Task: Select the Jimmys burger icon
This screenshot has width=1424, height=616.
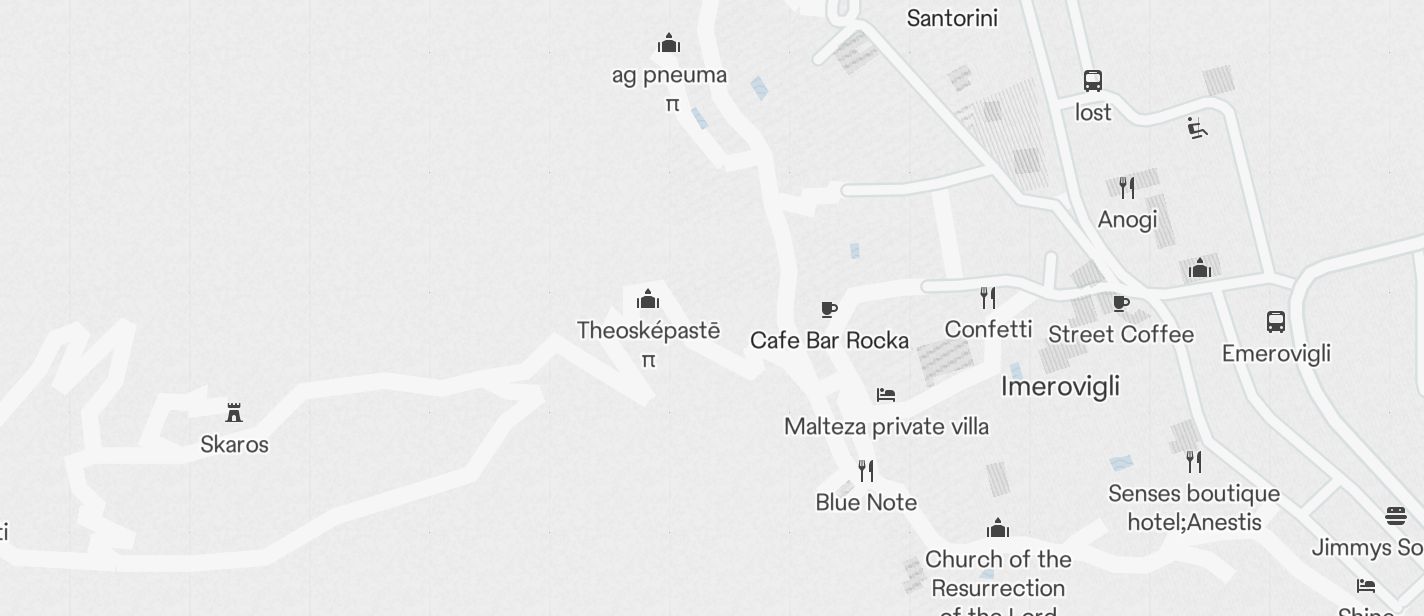Action: [x=1396, y=516]
